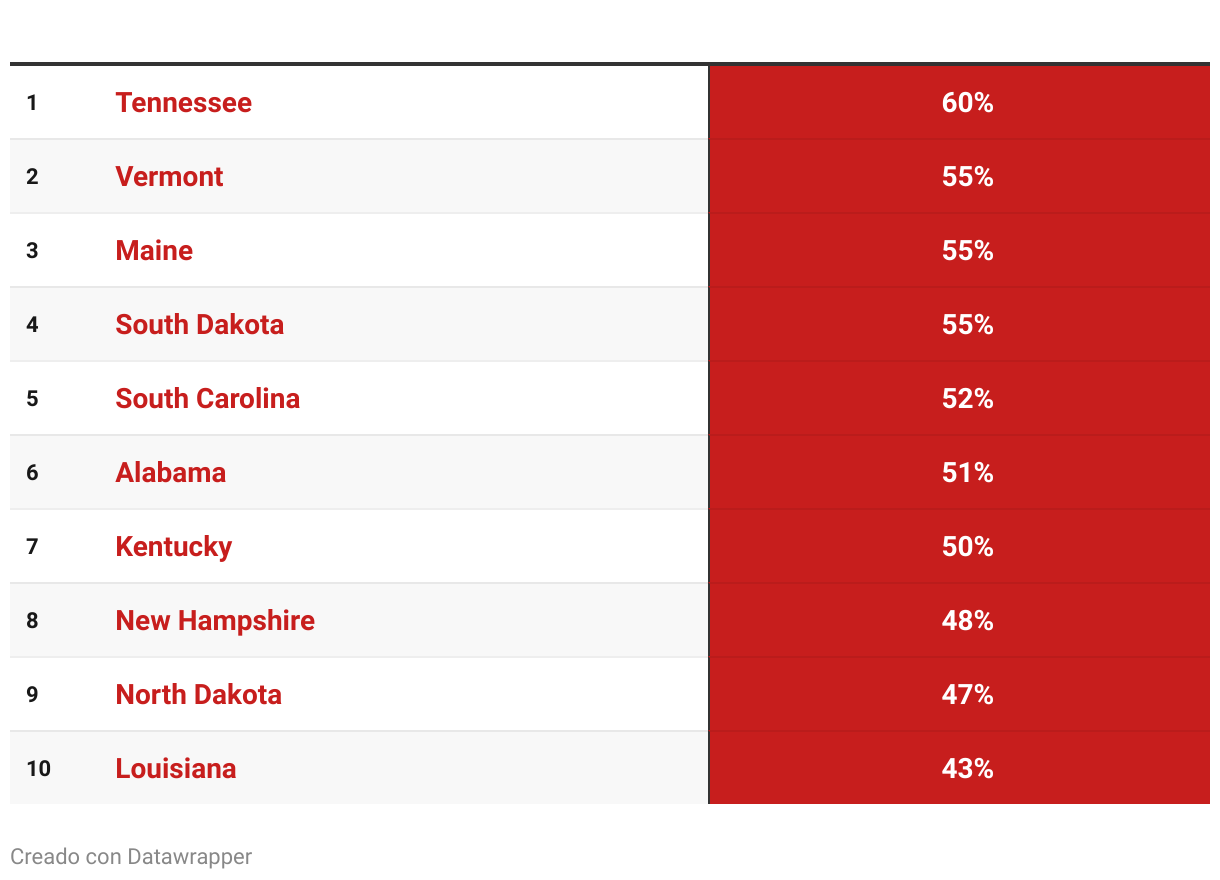Screen dimensions: 1220x880
Task: Click the 47% value cell
Action: [x=967, y=695]
